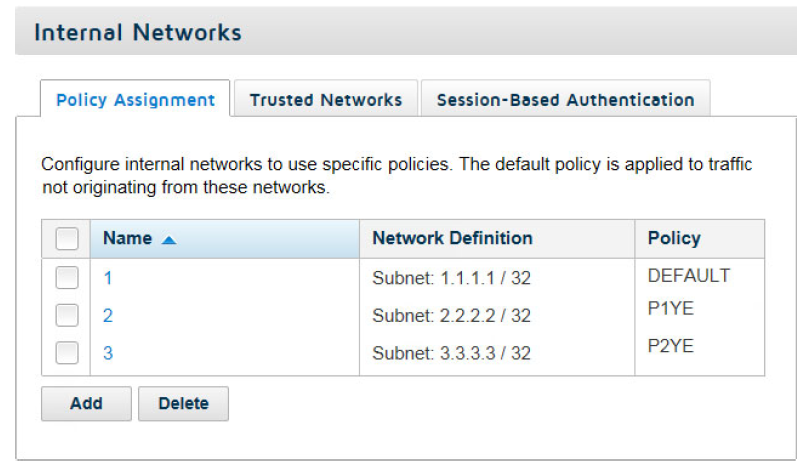Select the Subnet 1.1.1.1 / 32 cell

click(451, 278)
